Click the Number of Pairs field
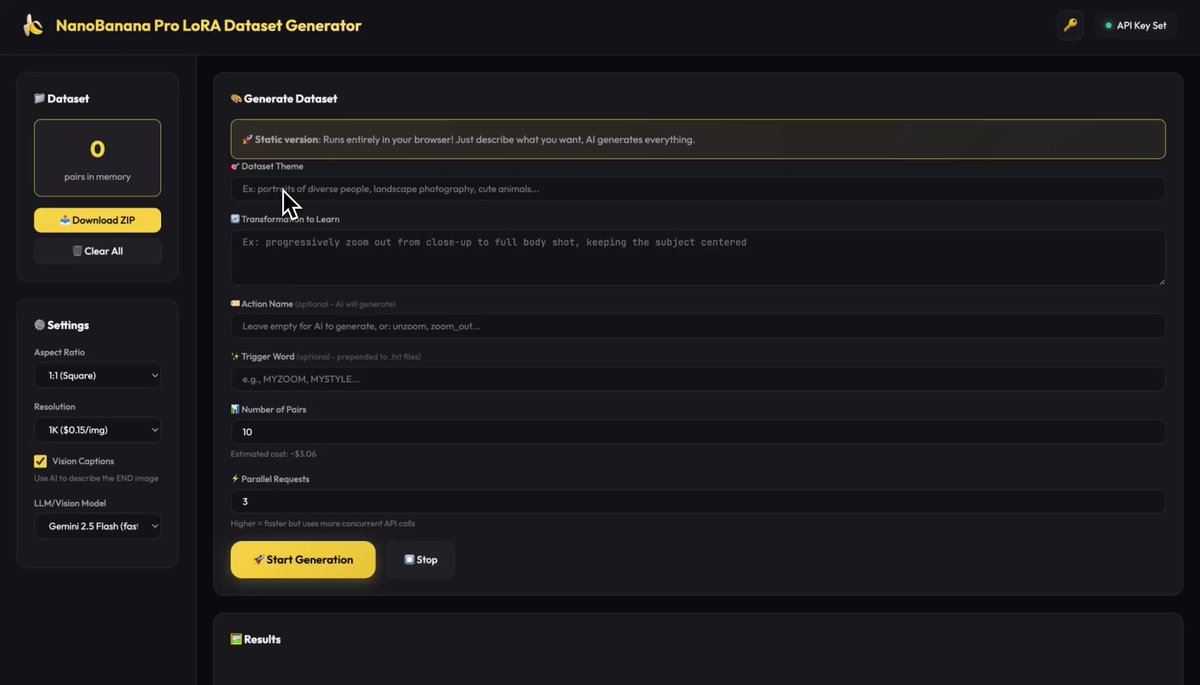This screenshot has height=685, width=1200. tap(698, 432)
